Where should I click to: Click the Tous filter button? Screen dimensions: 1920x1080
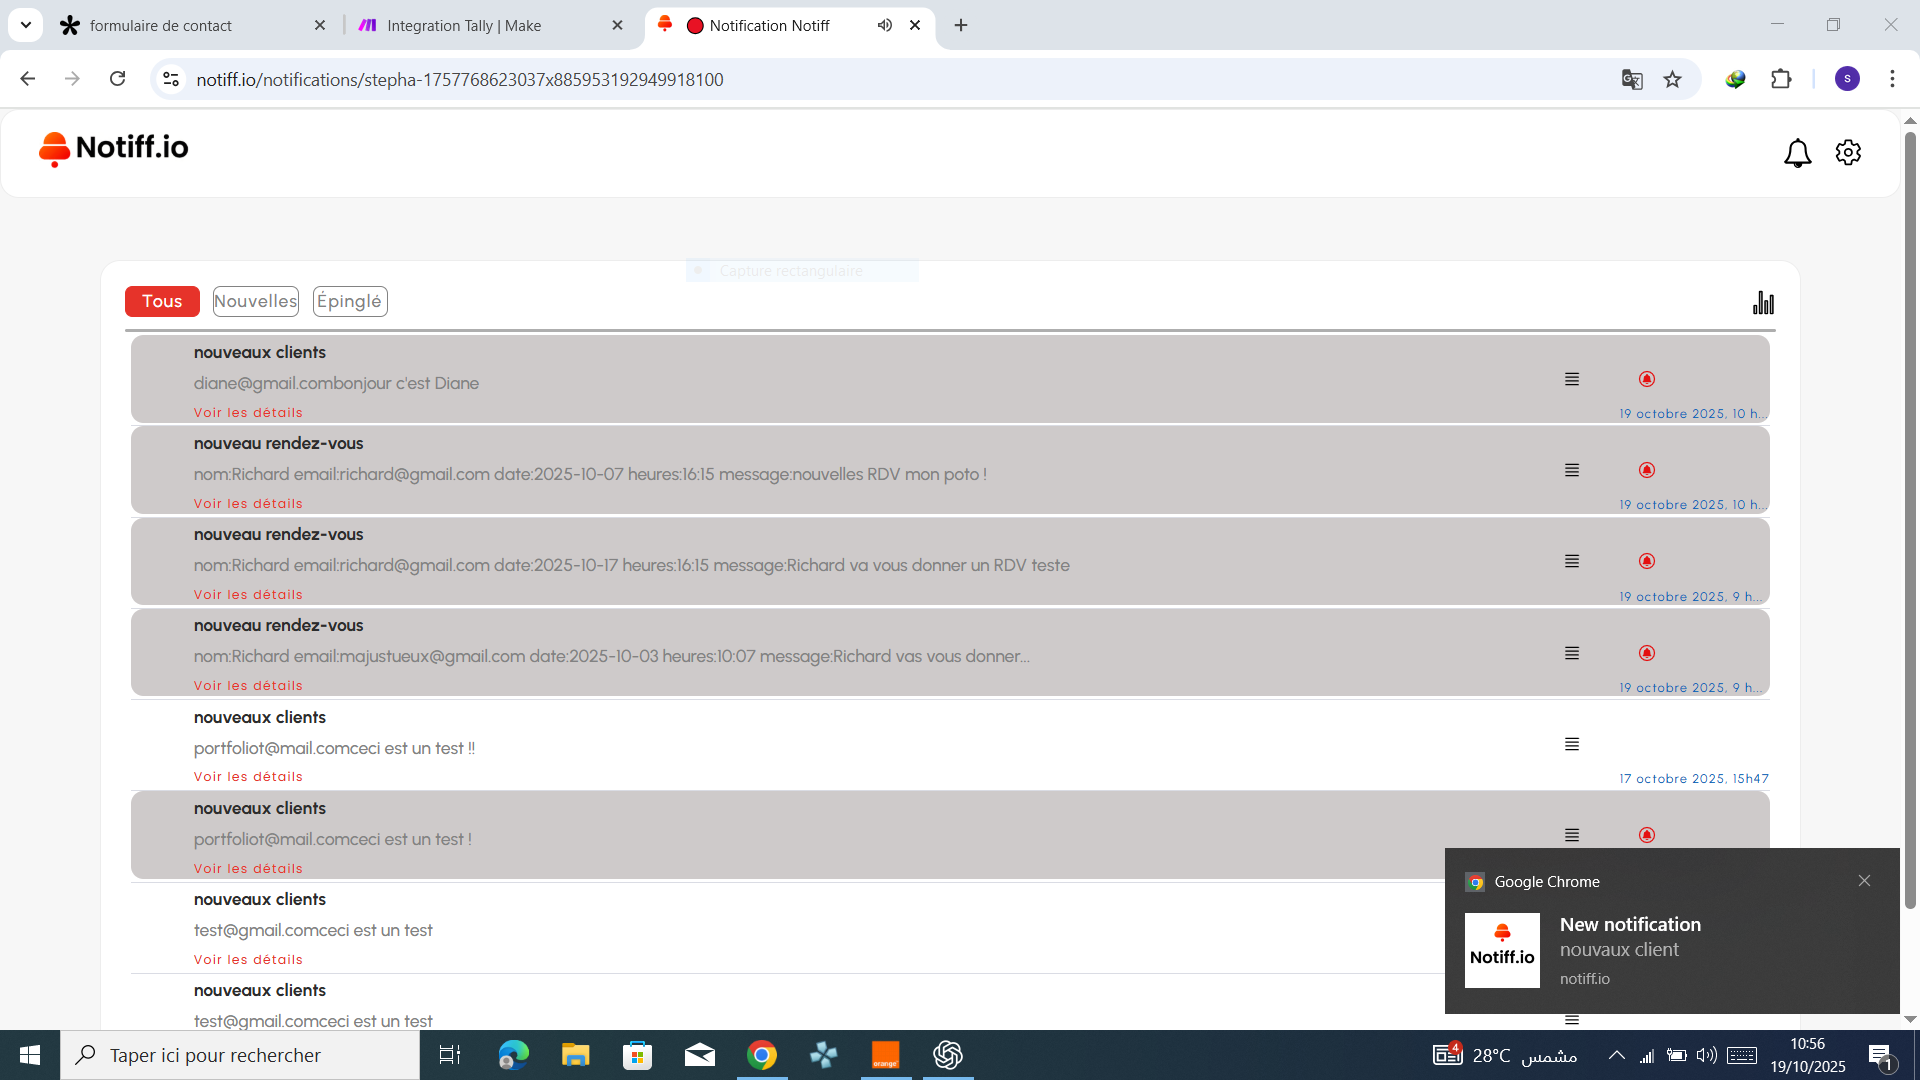[162, 301]
